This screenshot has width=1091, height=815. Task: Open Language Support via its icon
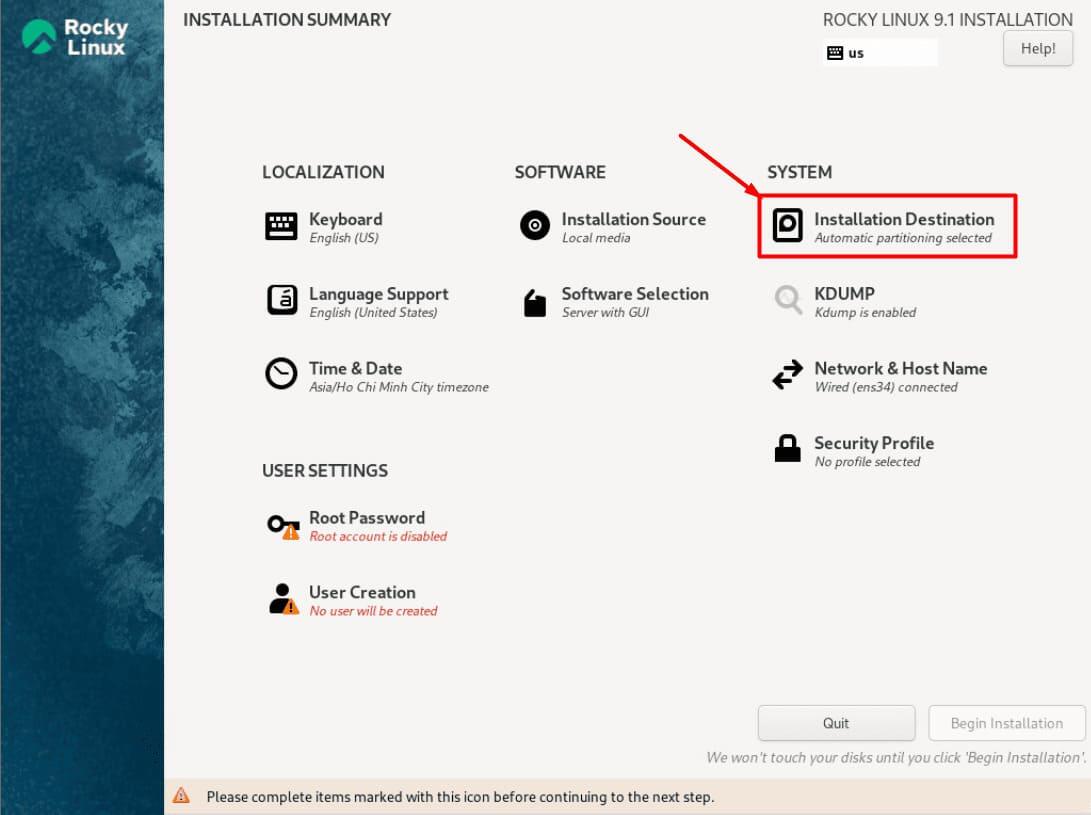(x=281, y=300)
